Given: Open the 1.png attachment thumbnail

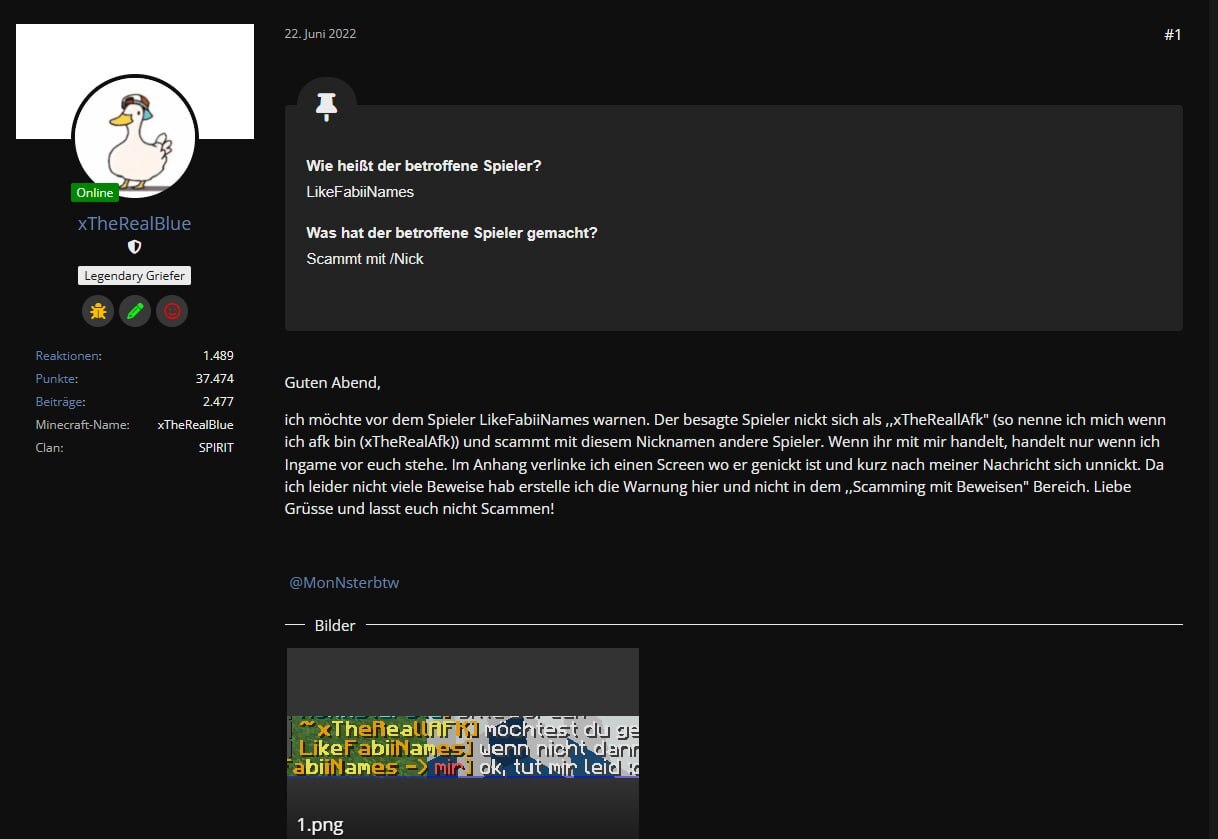Looking at the screenshot, I should pos(463,743).
